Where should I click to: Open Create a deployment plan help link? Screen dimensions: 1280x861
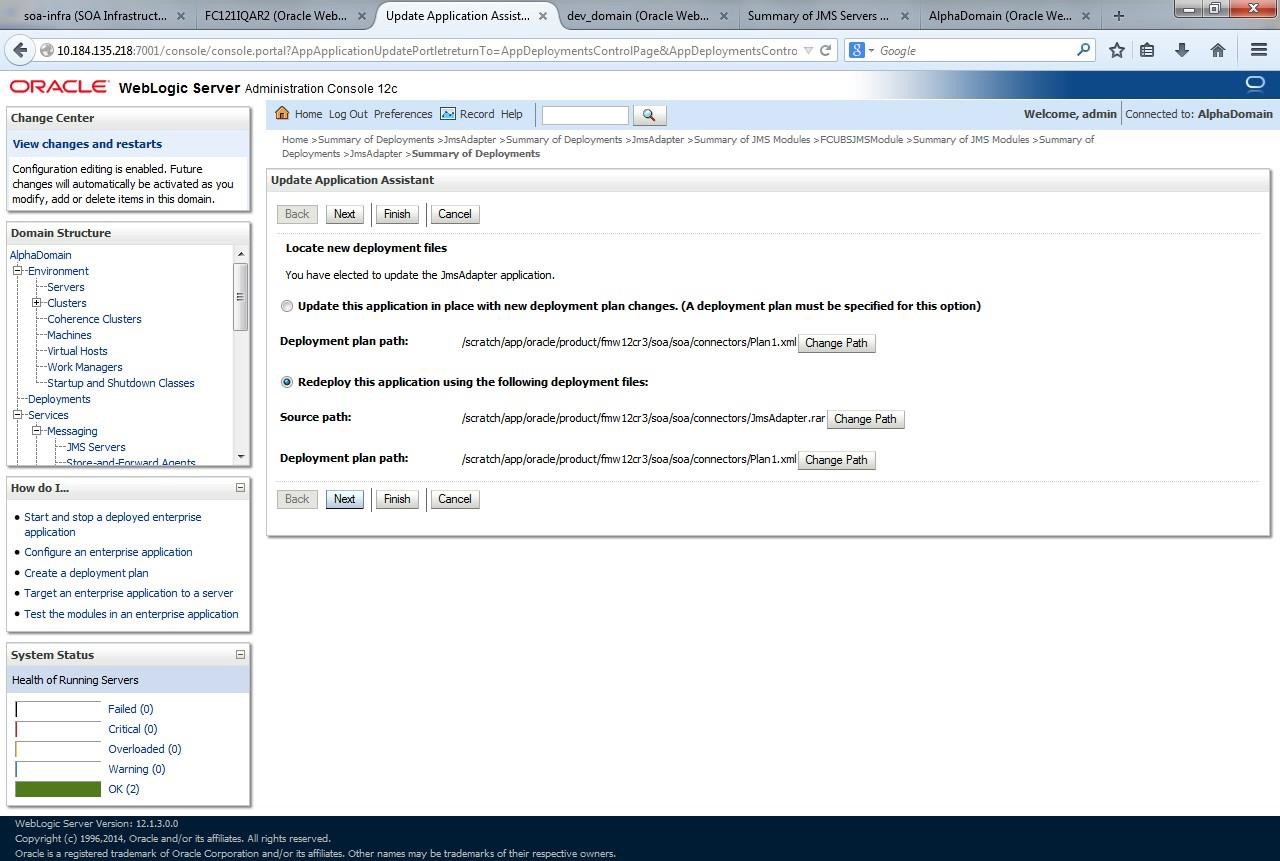[86, 573]
